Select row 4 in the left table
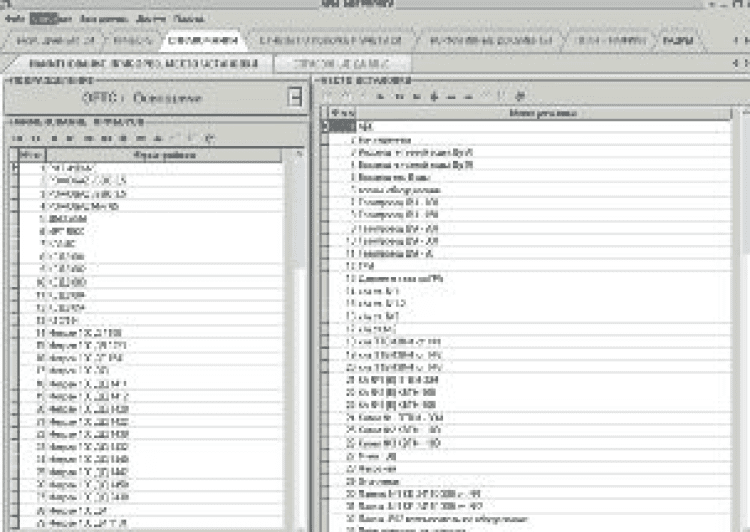The image size is (750, 532). coord(151,206)
